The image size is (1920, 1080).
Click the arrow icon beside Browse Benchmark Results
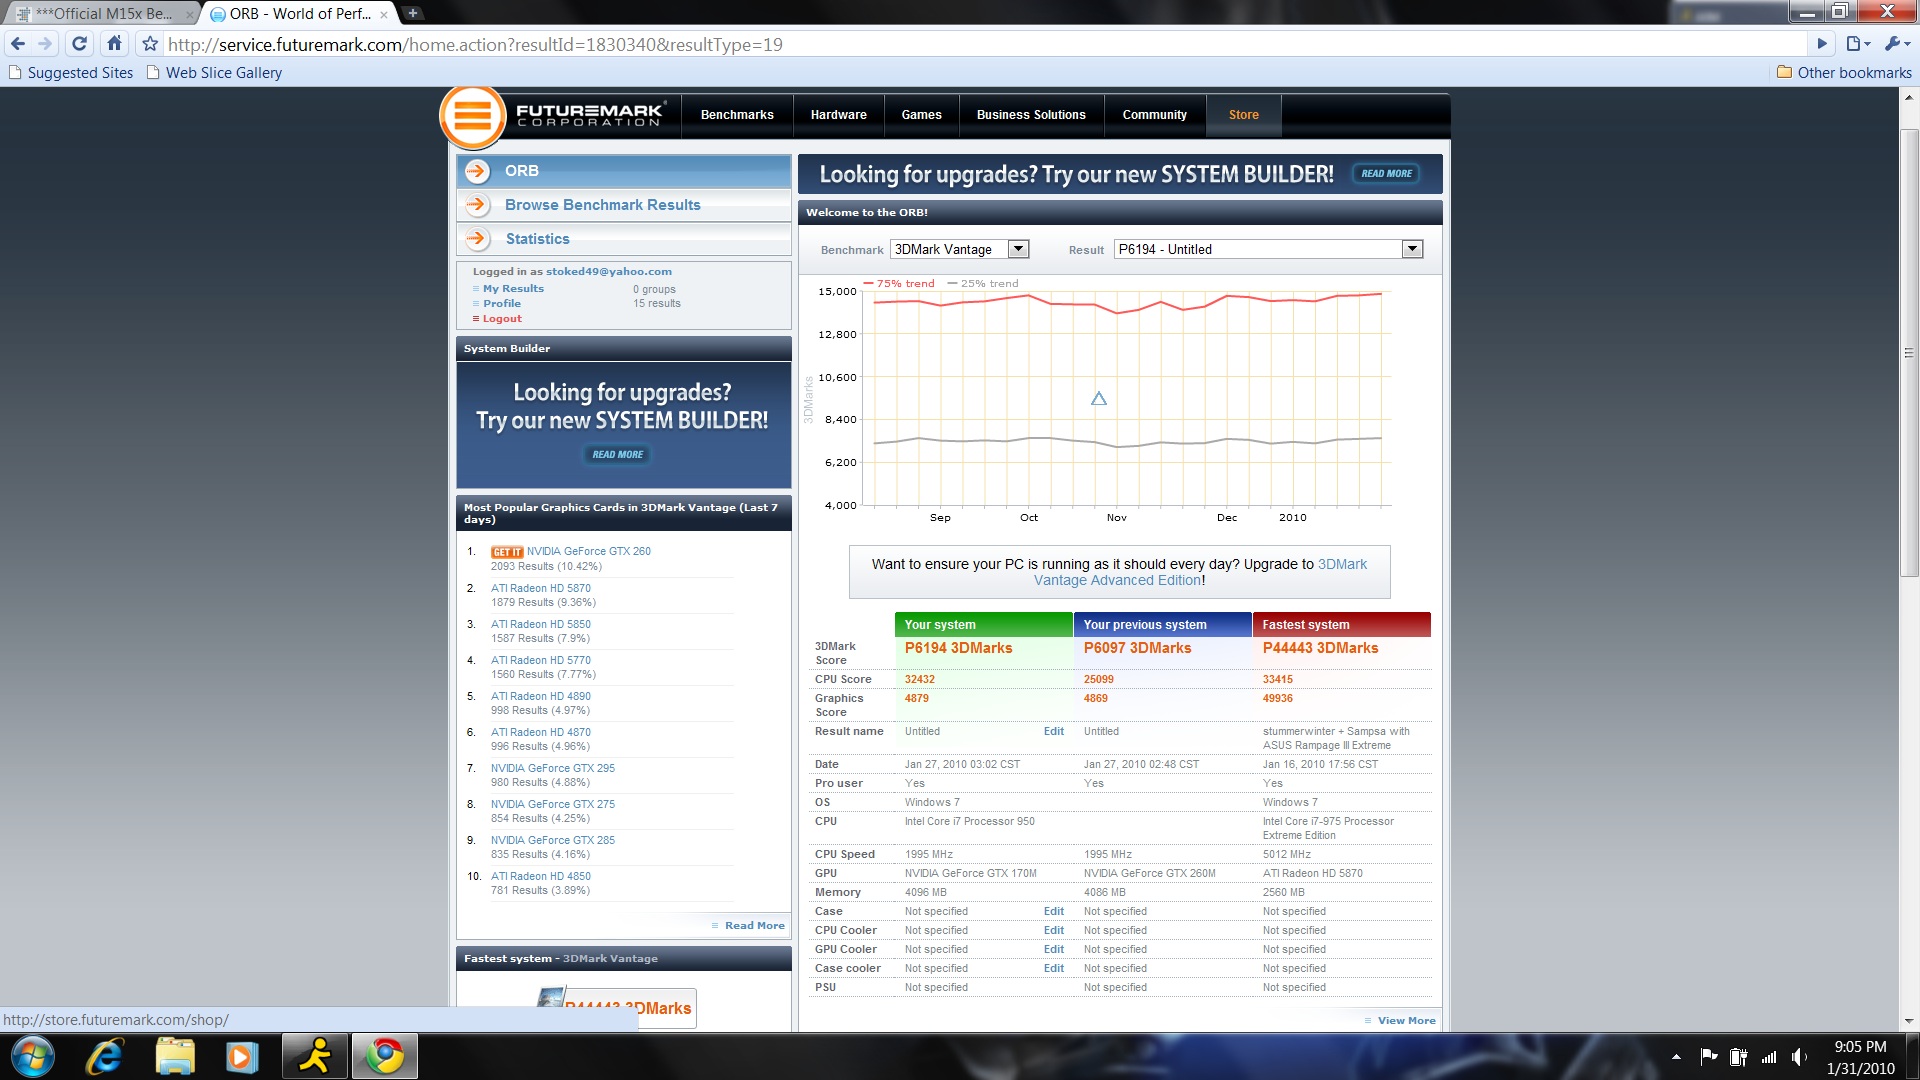pos(477,205)
